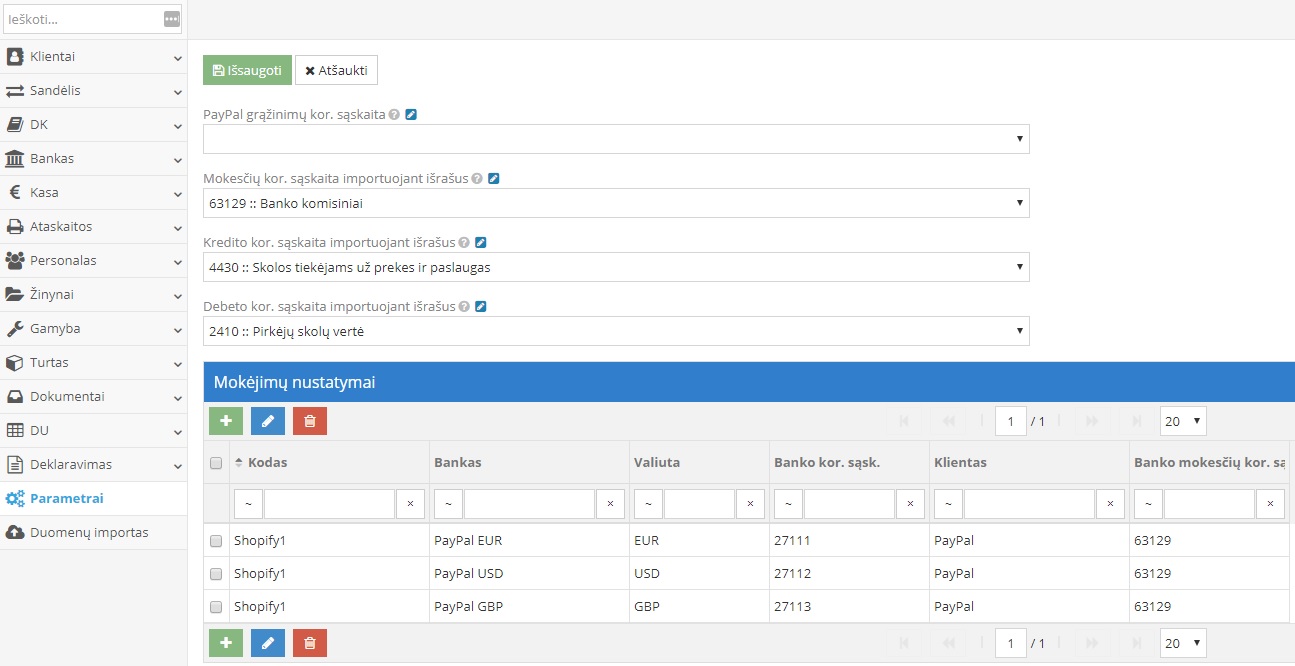The height and width of the screenshot is (666, 1295).
Task: Click the Išsaugoti button
Action: (246, 70)
